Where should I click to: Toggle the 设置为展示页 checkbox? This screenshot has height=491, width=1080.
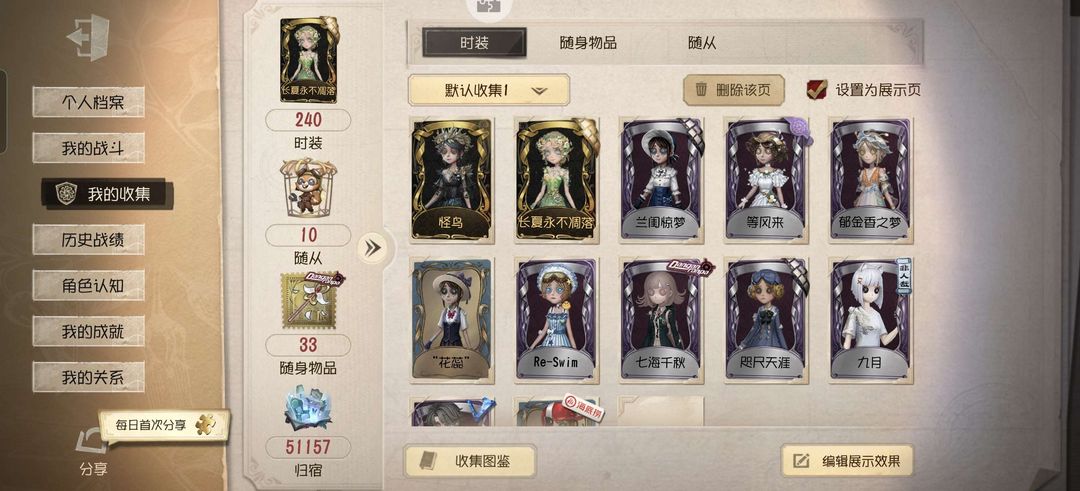[817, 90]
